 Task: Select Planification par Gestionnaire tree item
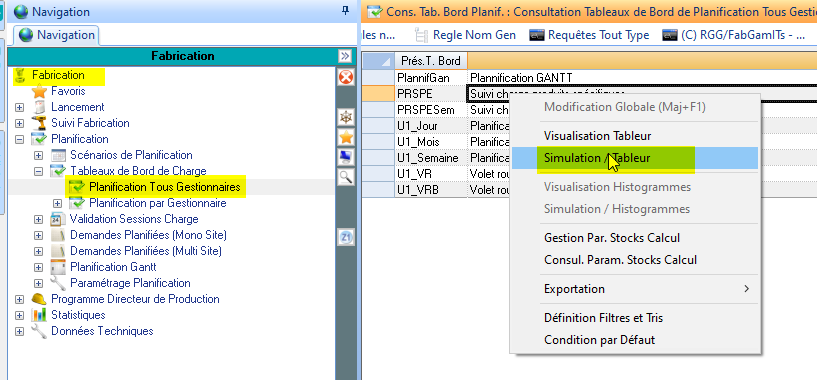157,203
